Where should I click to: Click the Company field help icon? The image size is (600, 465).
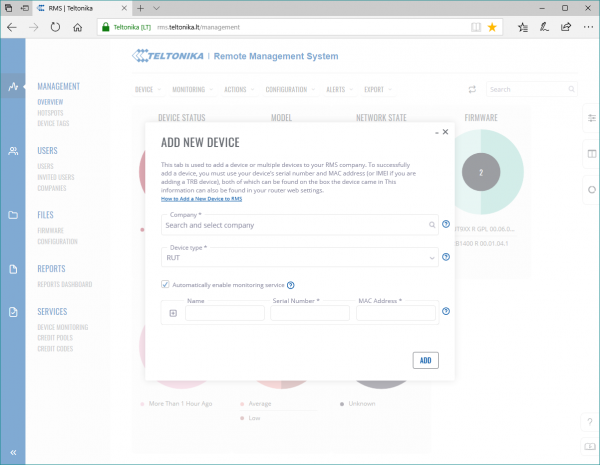[446, 224]
